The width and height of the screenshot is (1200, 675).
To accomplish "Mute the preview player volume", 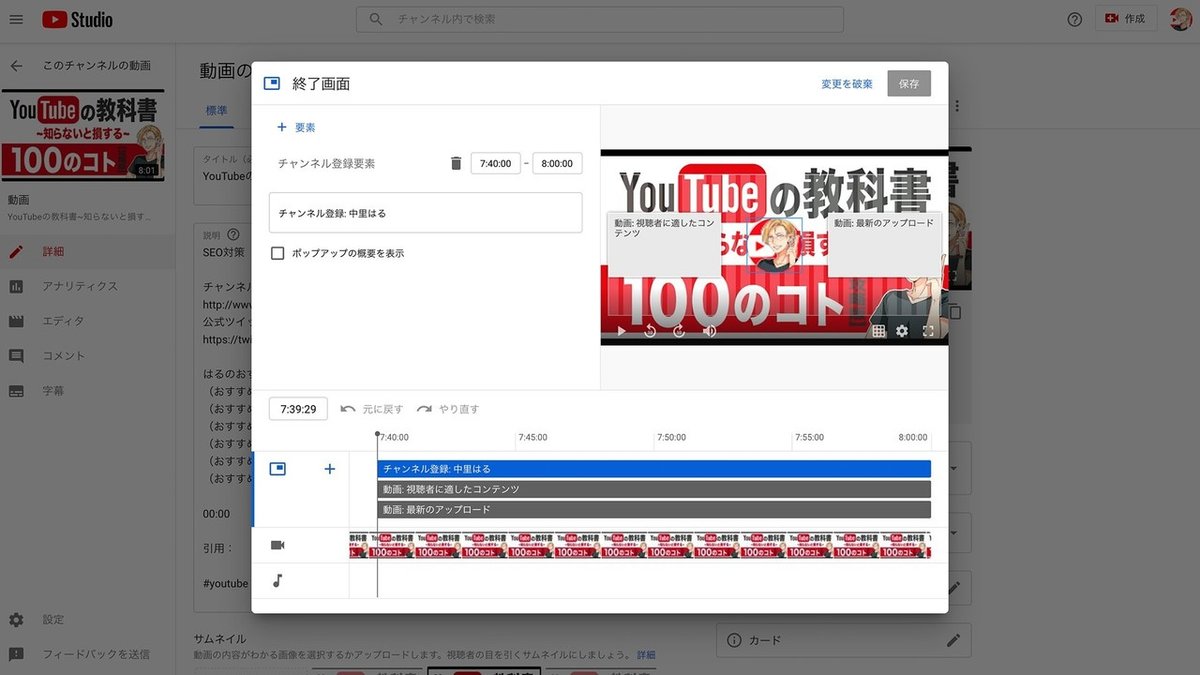I will [710, 330].
